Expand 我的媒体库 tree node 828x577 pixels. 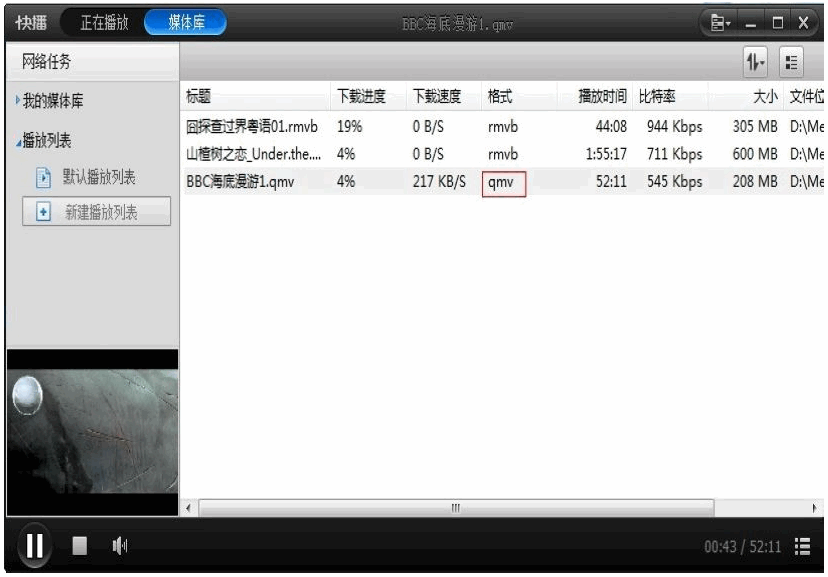click(x=18, y=100)
